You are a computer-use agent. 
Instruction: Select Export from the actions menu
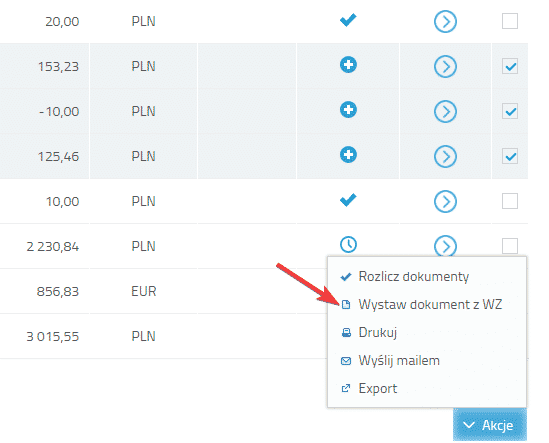(369, 388)
